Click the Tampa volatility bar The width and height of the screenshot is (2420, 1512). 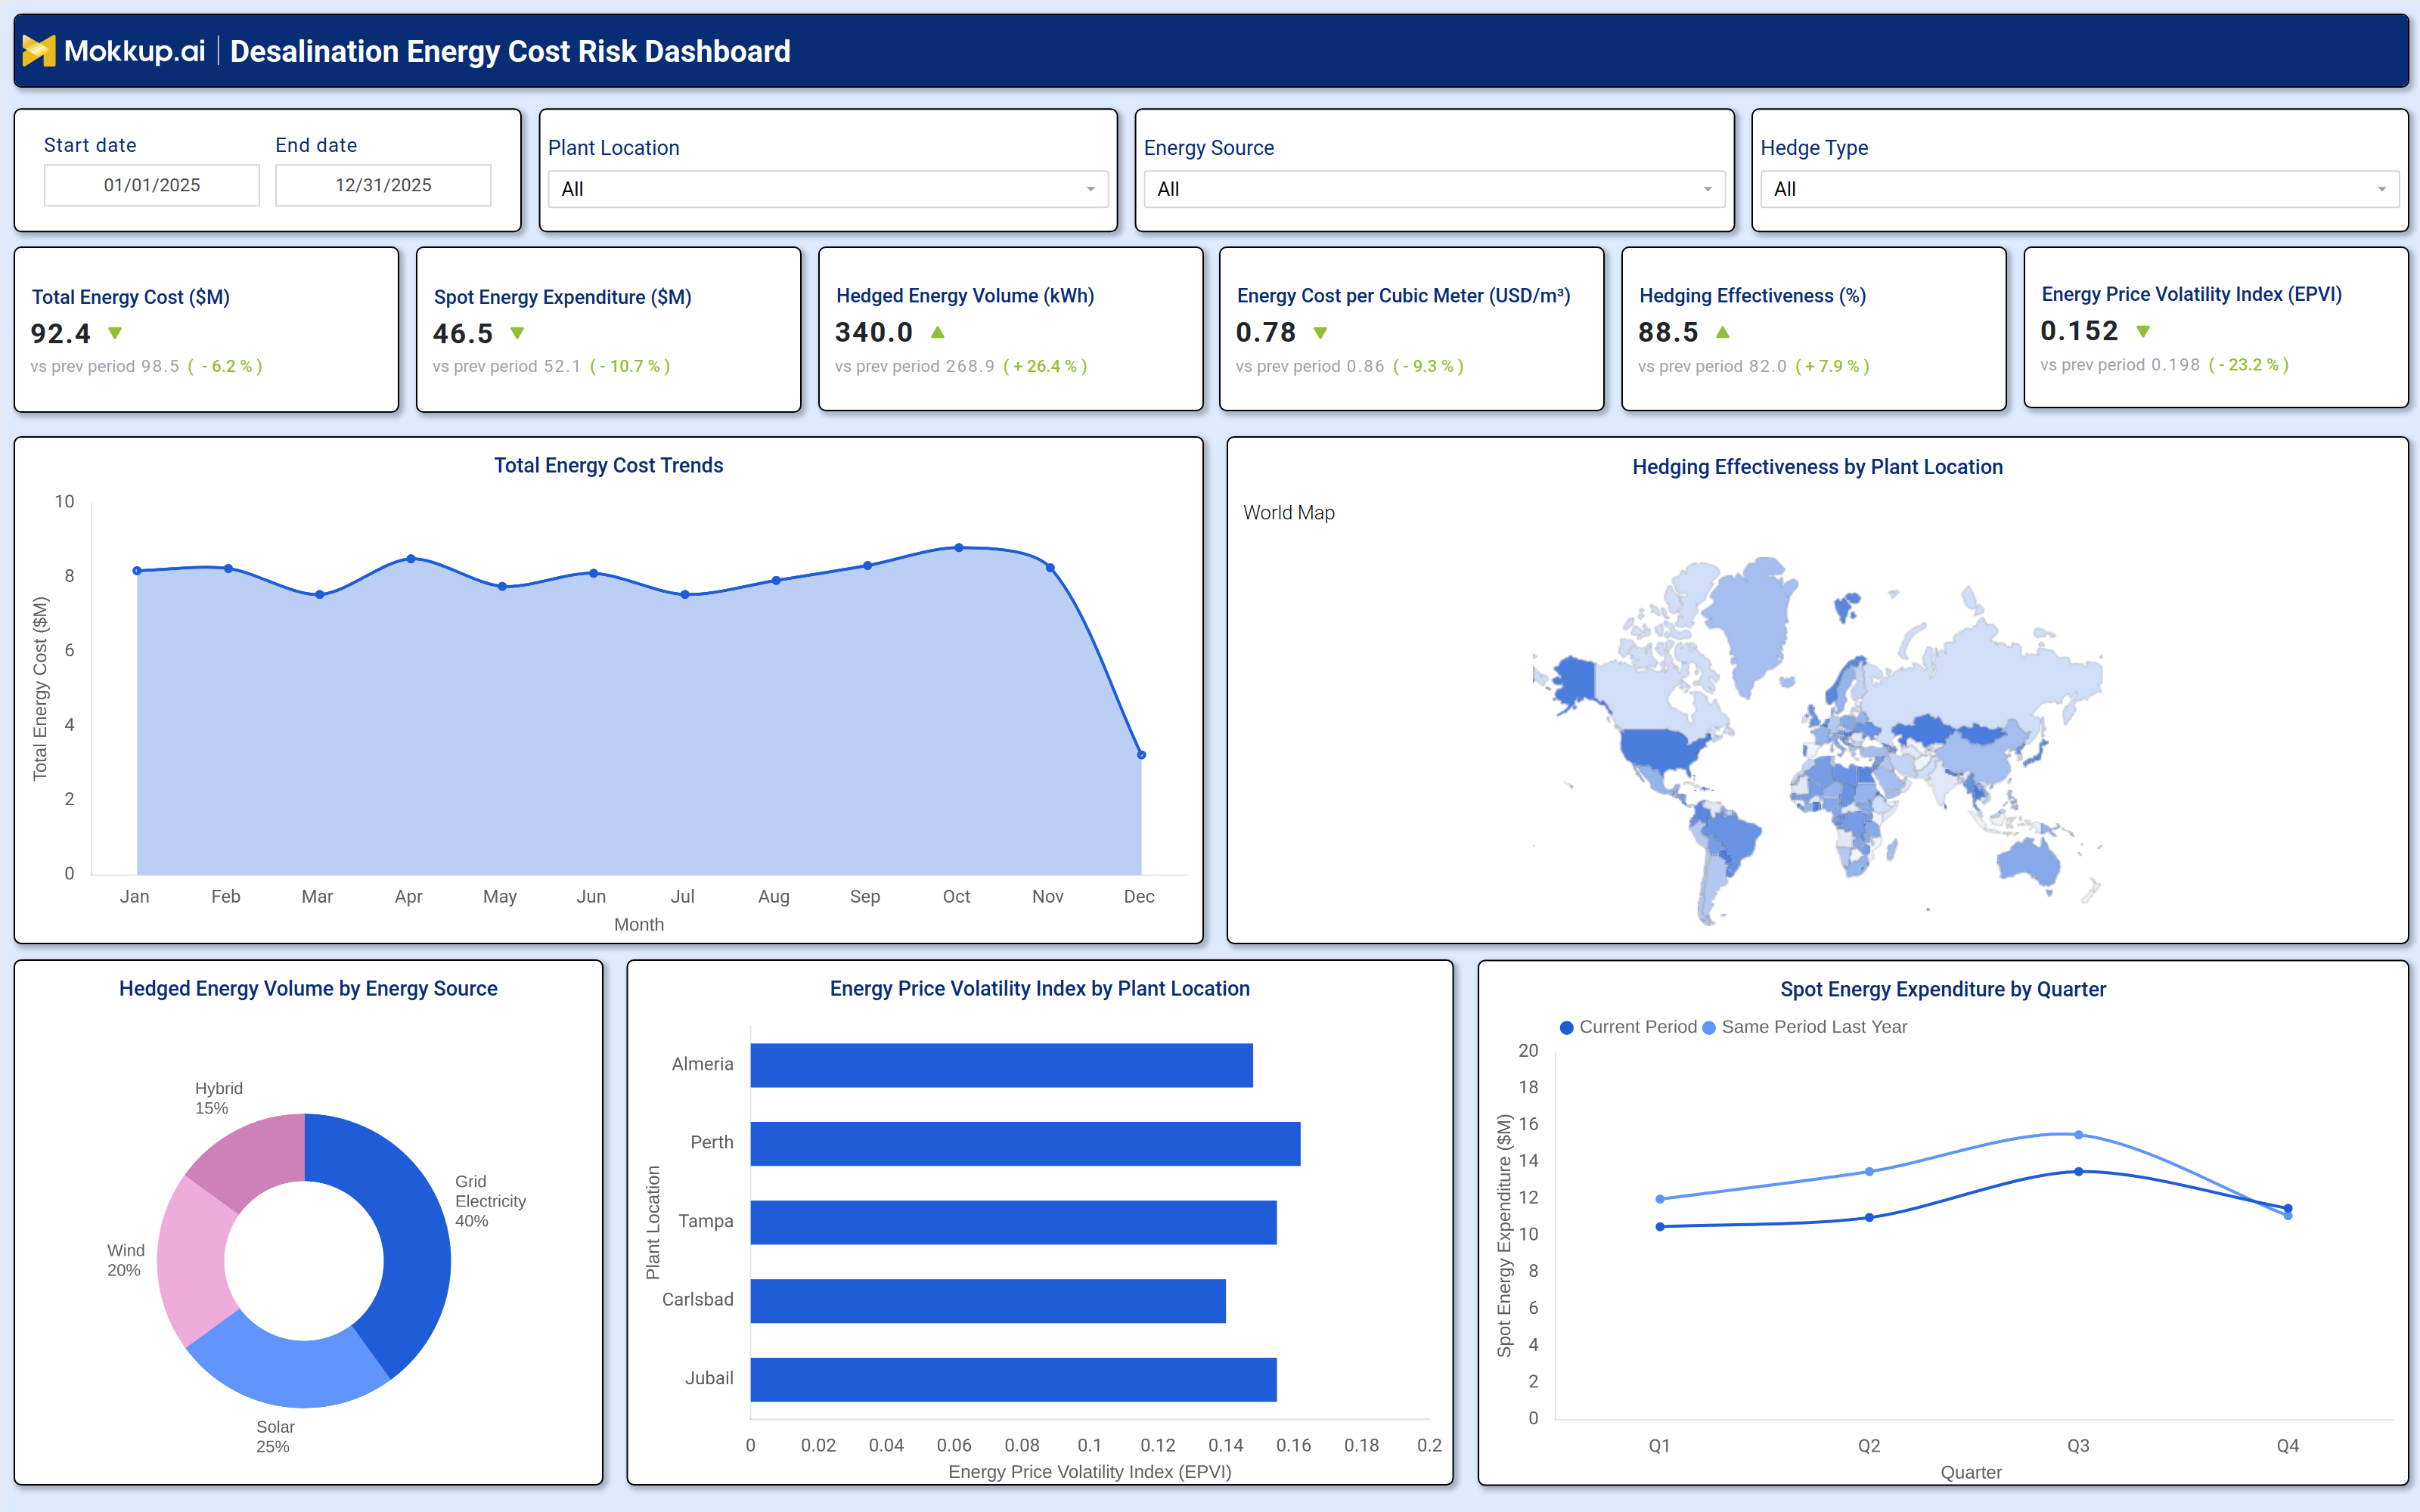(1013, 1222)
